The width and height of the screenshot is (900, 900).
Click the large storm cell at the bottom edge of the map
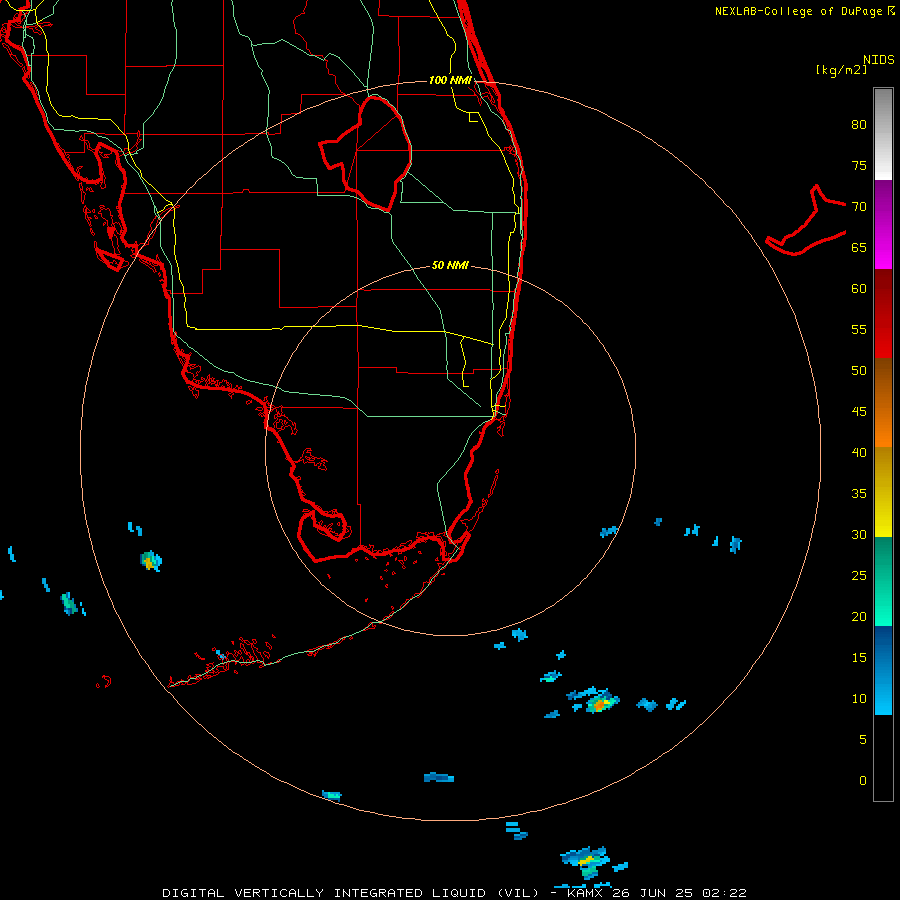coord(585,862)
